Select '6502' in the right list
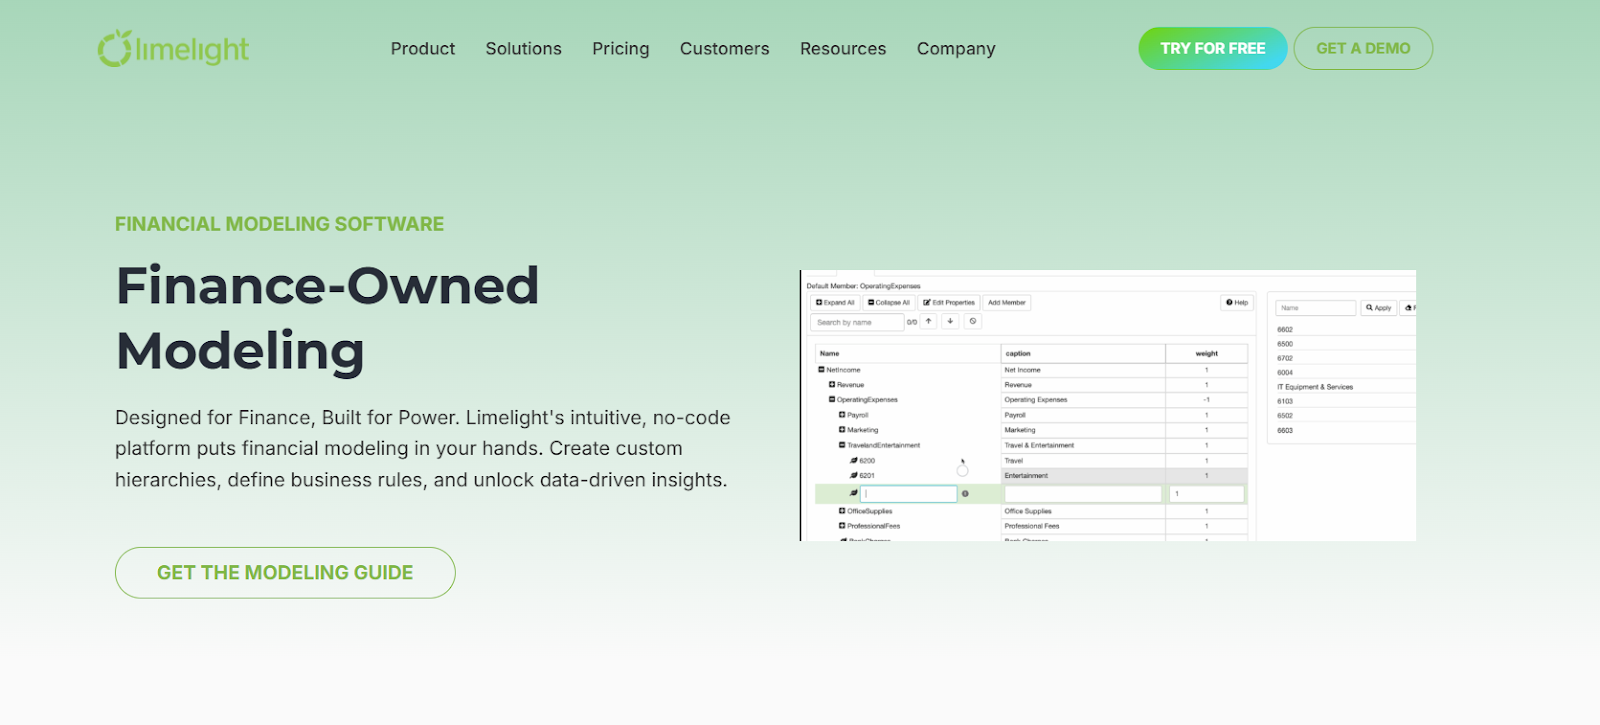 point(1285,416)
